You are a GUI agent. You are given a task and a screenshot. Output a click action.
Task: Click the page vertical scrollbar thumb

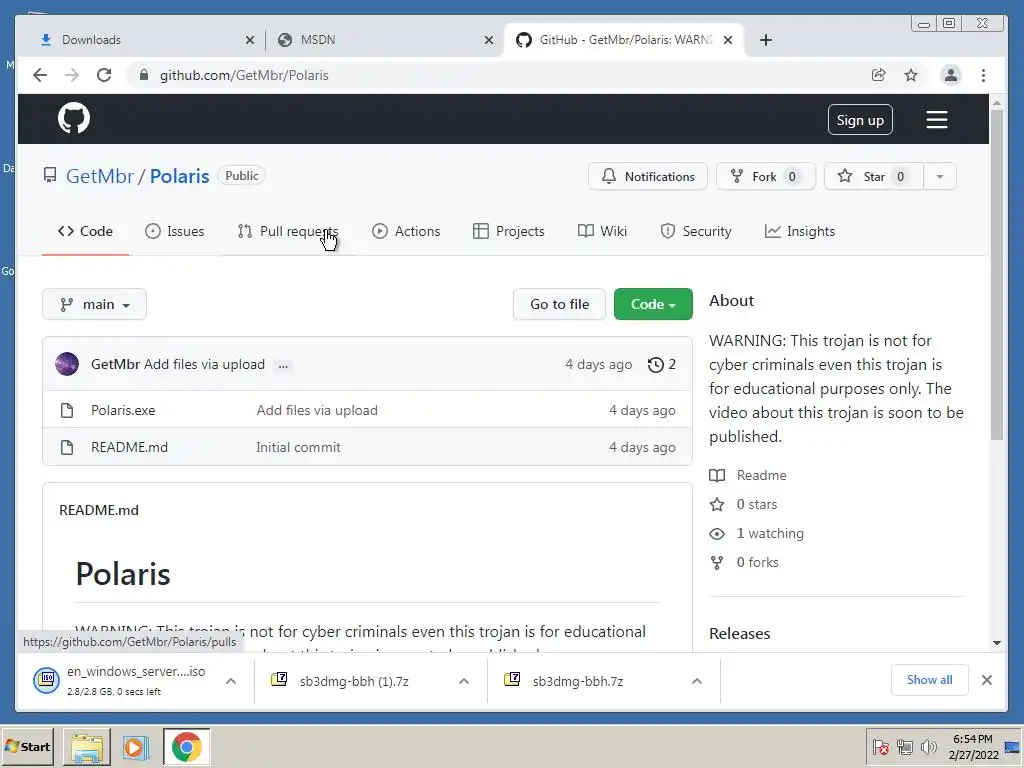pyautogui.click(x=997, y=274)
